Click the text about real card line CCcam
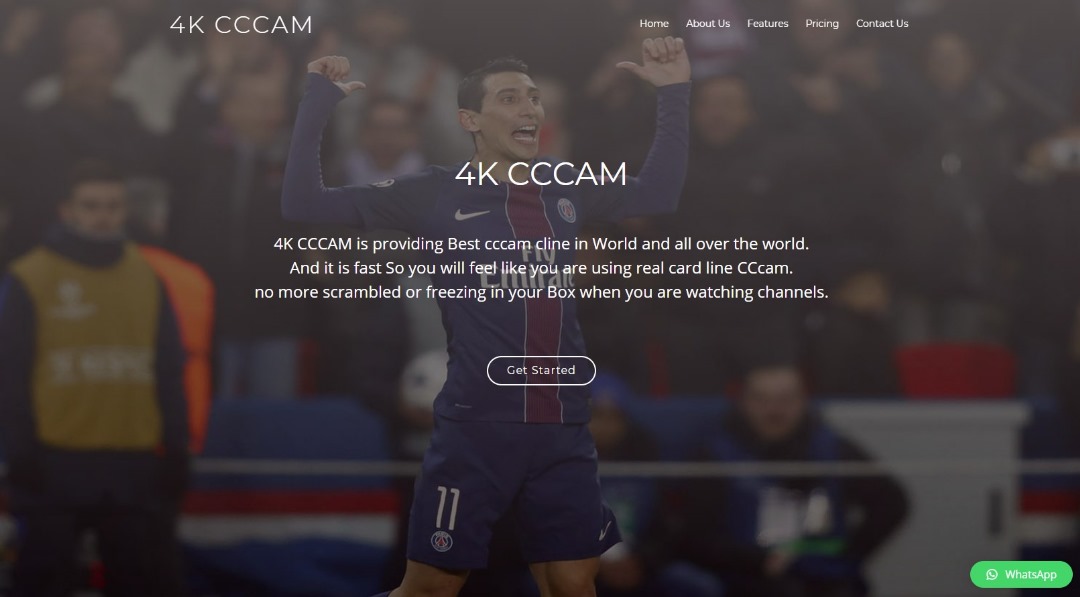 pyautogui.click(x=541, y=268)
